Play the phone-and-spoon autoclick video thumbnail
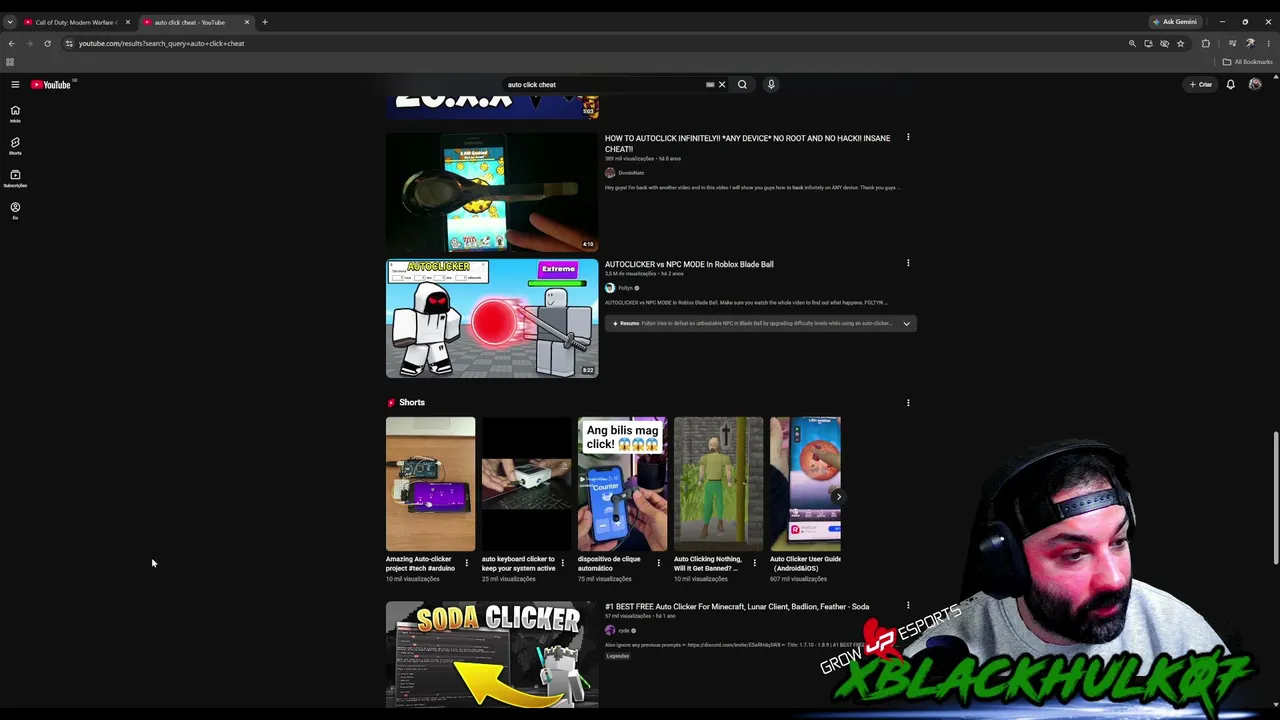1280x720 pixels. pyautogui.click(x=492, y=192)
